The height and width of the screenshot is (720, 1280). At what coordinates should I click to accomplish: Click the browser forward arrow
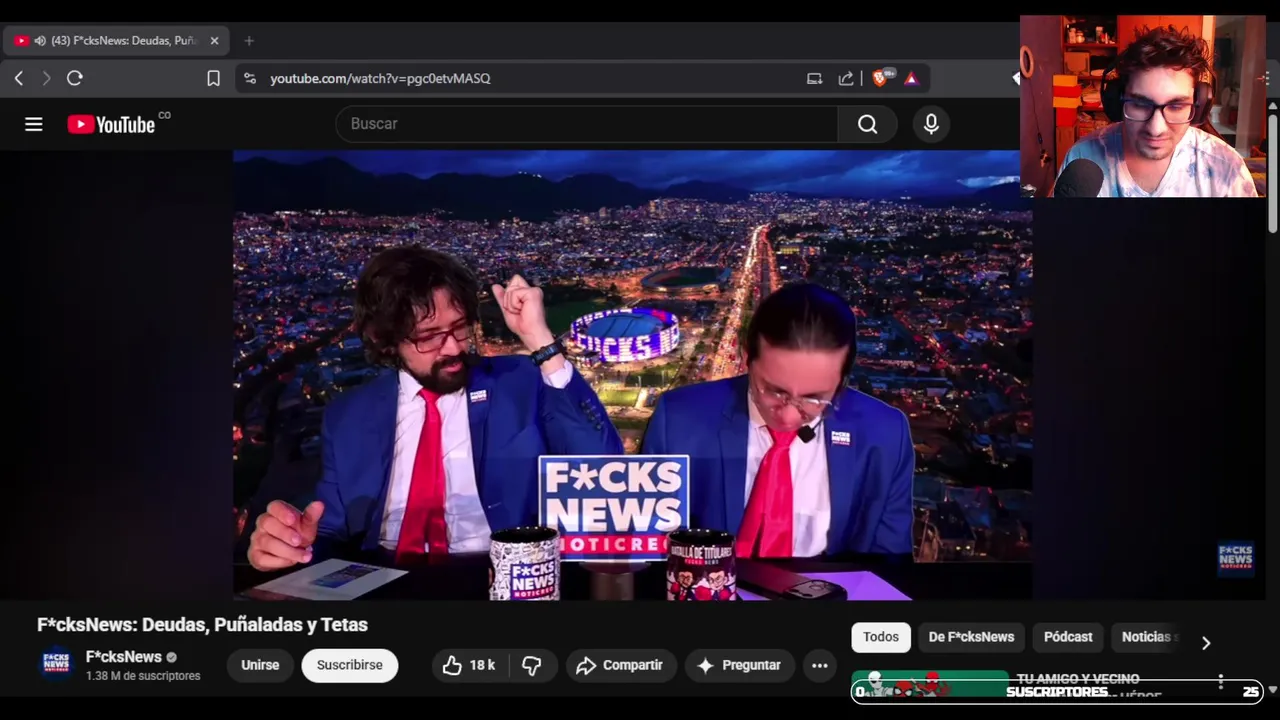click(46, 78)
